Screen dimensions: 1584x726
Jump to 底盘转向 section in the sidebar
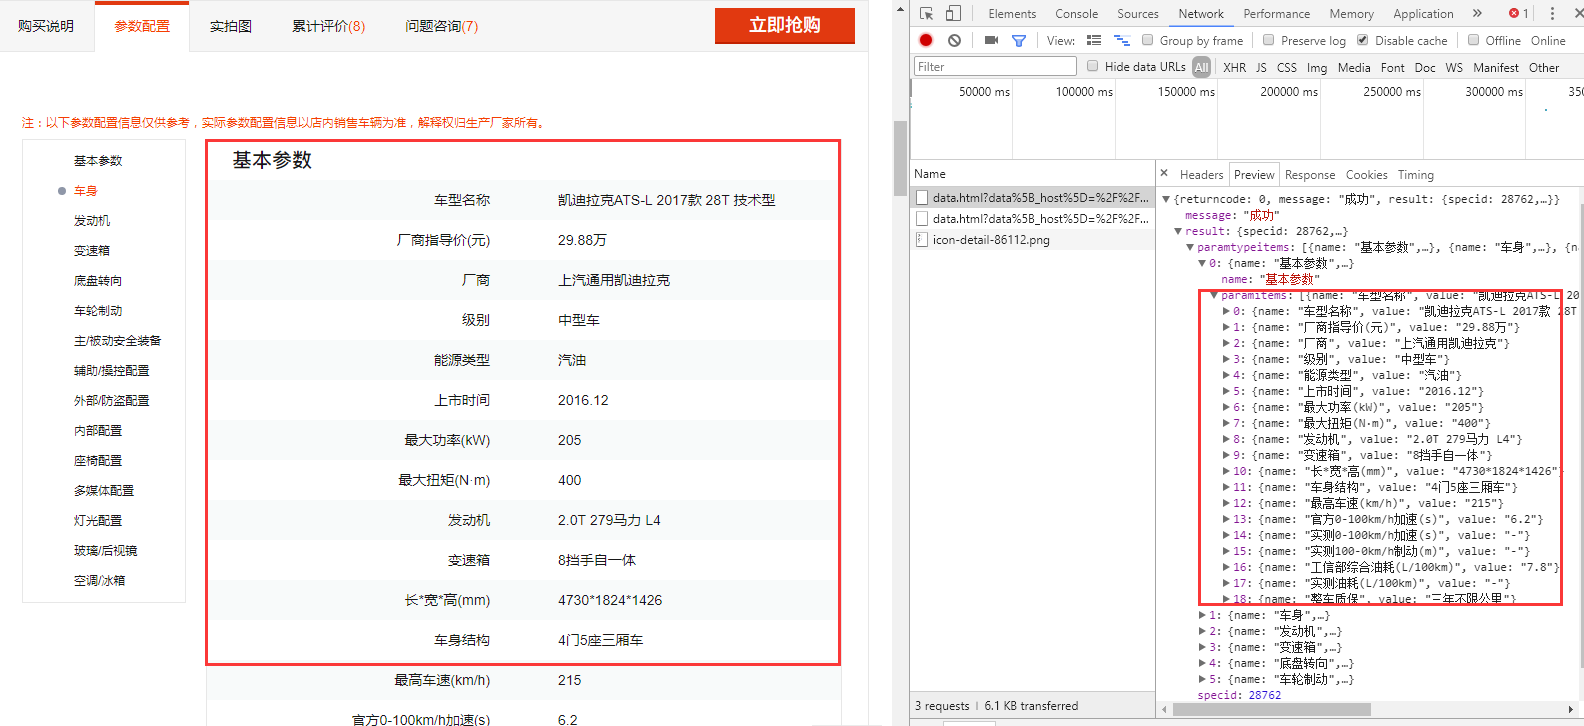click(98, 280)
